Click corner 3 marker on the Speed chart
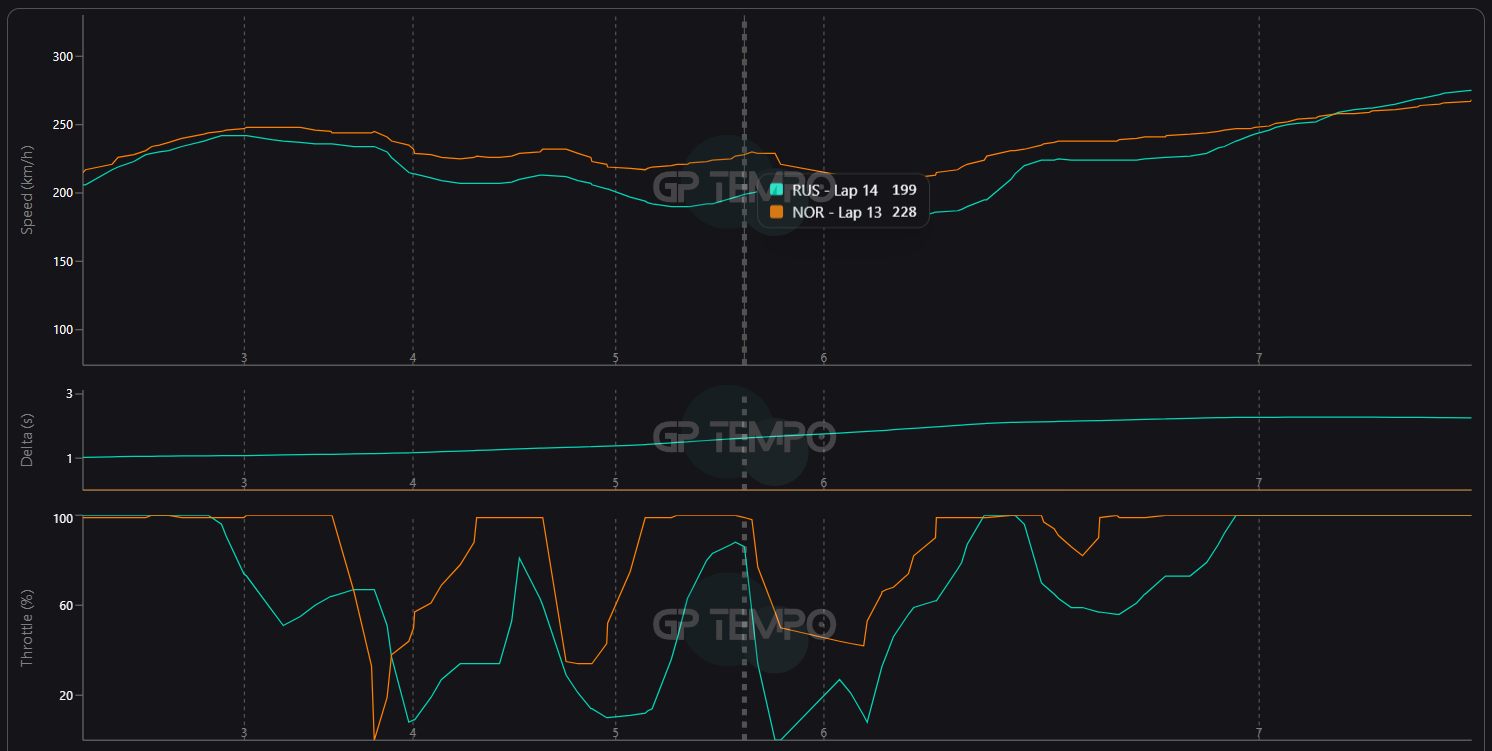1492x751 pixels. coord(244,357)
